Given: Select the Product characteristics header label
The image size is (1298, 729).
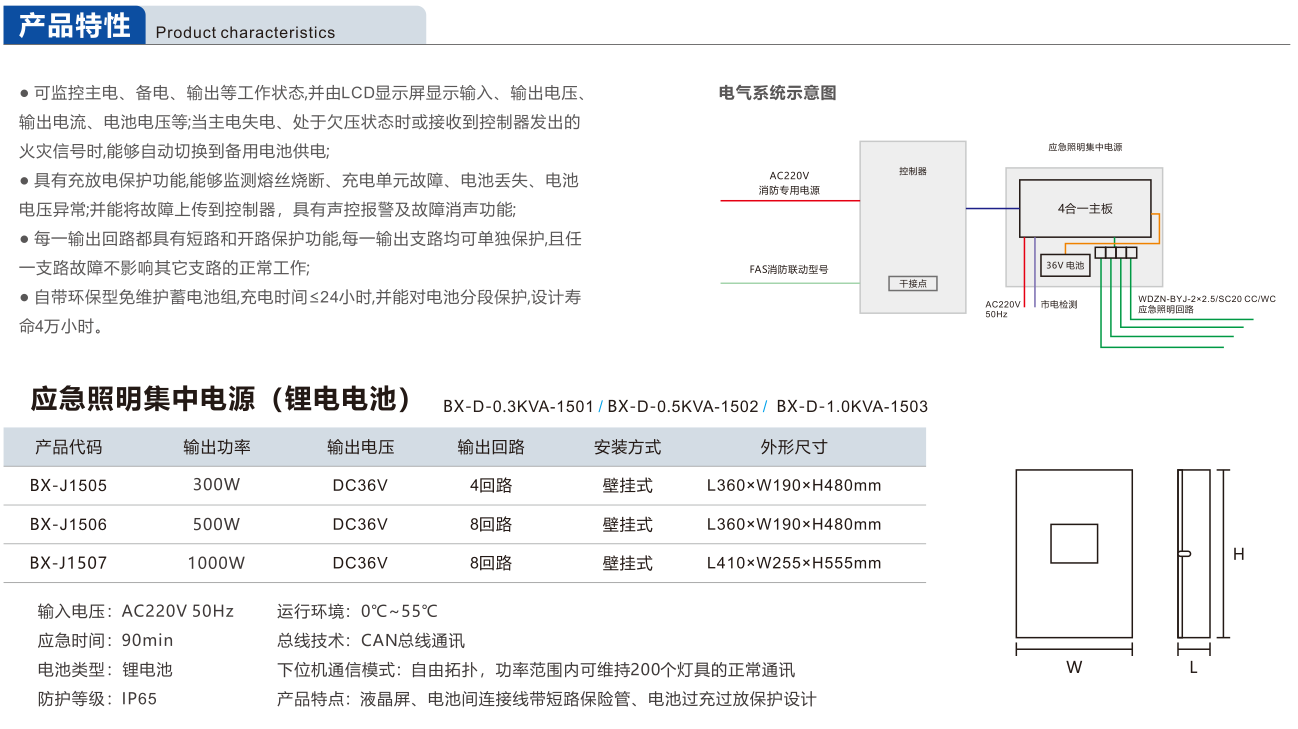Looking at the screenshot, I should point(245,32).
